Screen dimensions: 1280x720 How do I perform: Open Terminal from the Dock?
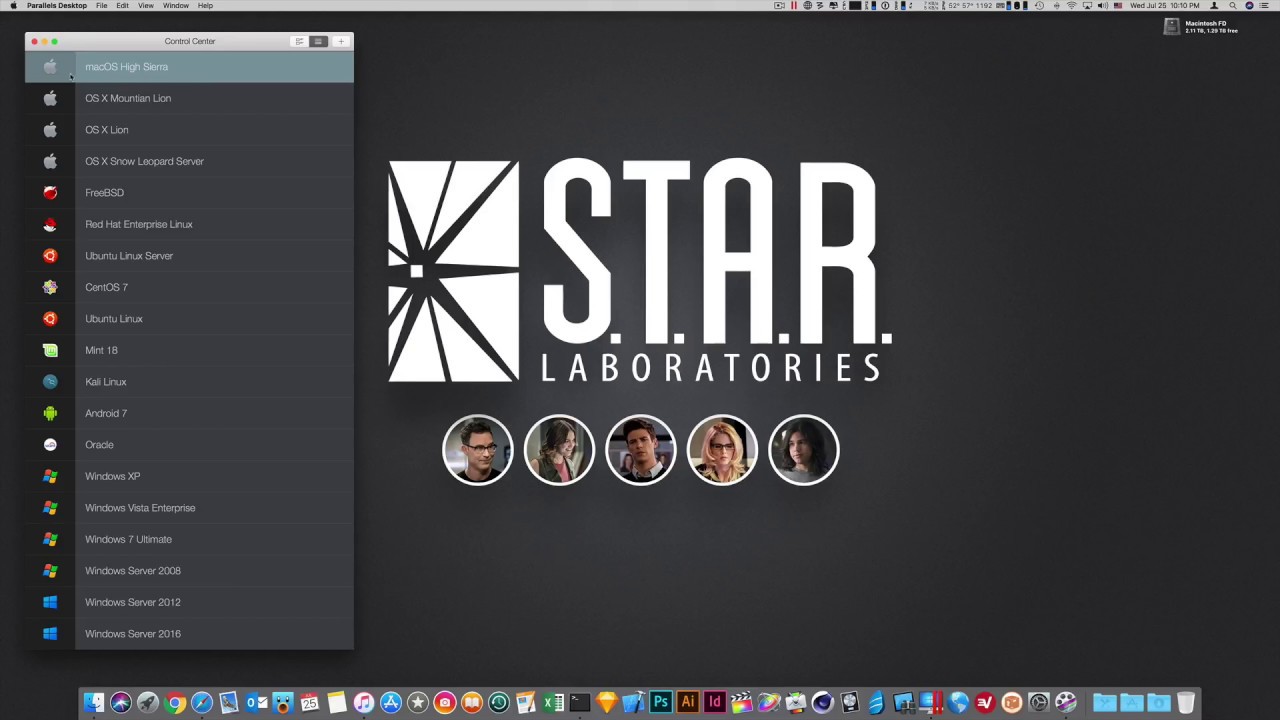pyautogui.click(x=580, y=703)
